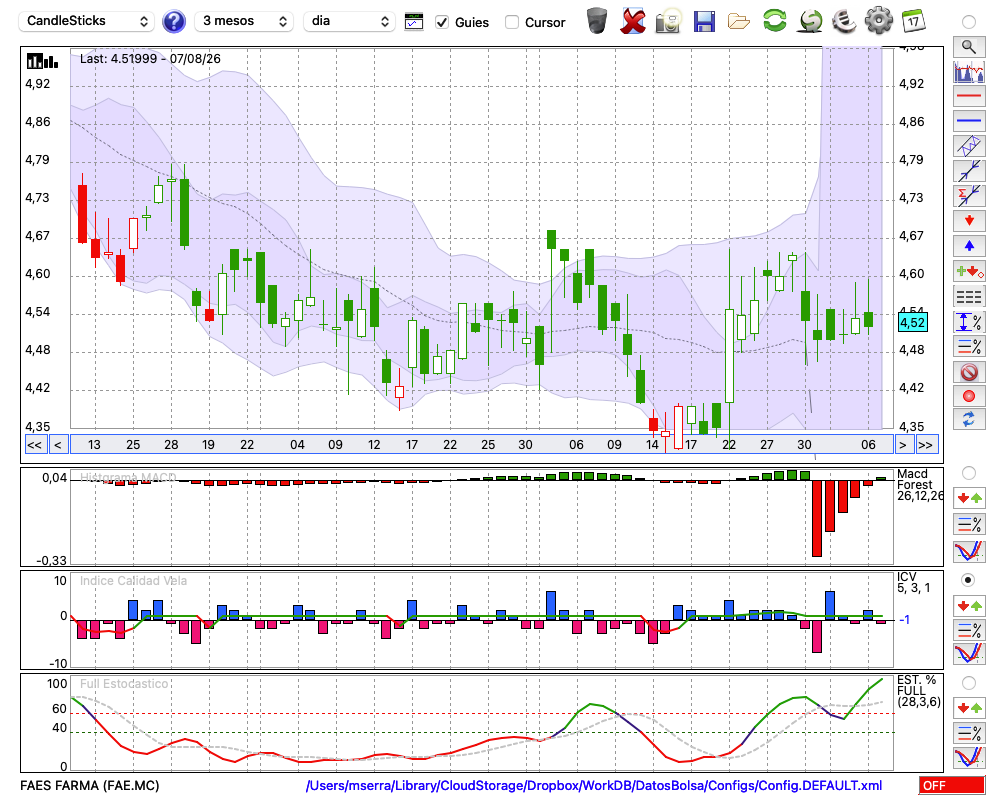Click the trash can icon in the toolbar
The width and height of the screenshot is (1000, 800).
point(596,21)
